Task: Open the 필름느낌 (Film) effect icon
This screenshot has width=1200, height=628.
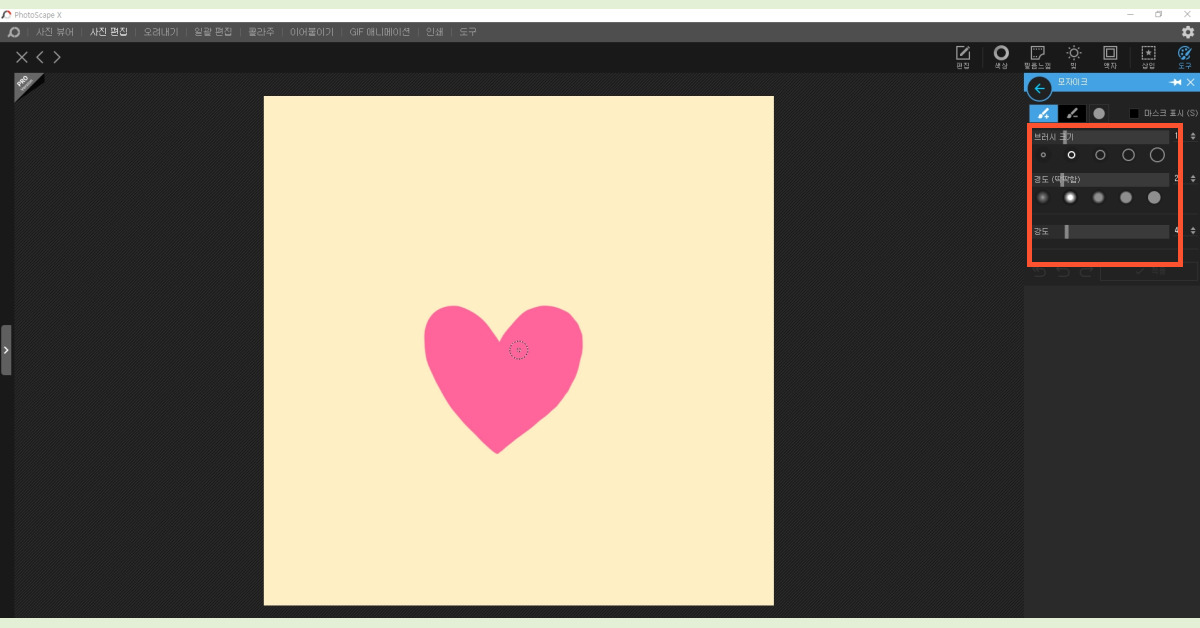Action: (1037, 56)
